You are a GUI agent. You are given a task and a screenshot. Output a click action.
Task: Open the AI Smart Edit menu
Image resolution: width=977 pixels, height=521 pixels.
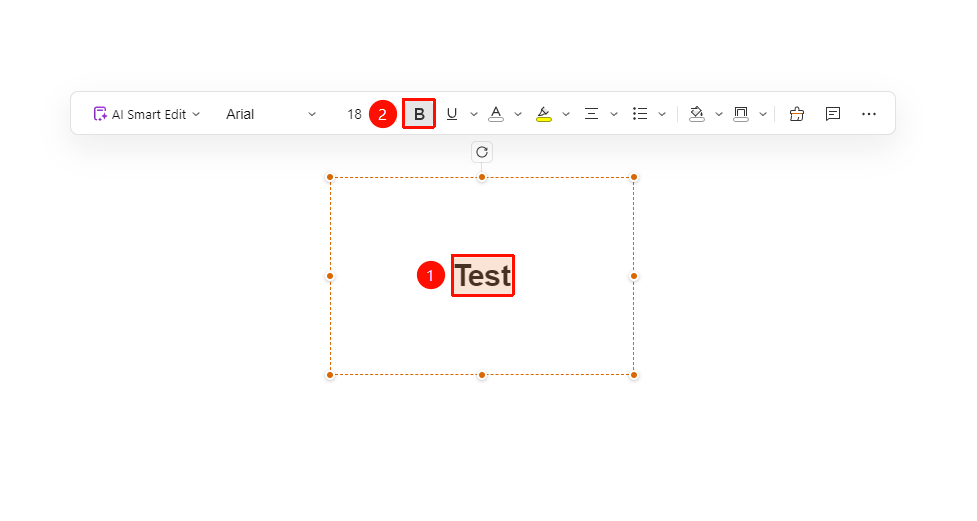pyautogui.click(x=147, y=114)
